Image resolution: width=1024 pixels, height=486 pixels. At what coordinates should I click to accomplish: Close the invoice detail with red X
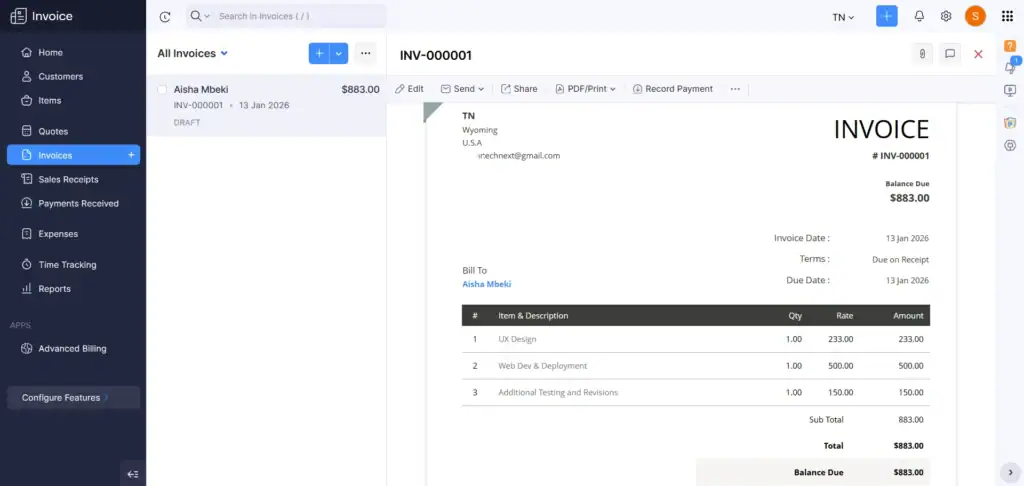[x=978, y=54]
